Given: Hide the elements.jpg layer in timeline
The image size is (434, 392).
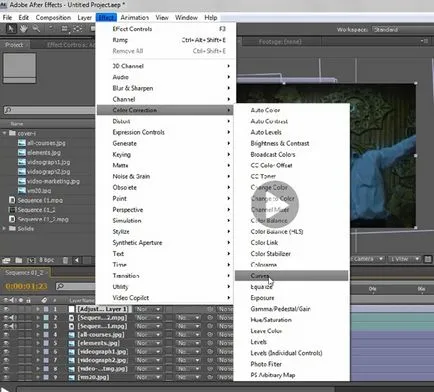Looking at the screenshot, I should pyautogui.click(x=6, y=343).
